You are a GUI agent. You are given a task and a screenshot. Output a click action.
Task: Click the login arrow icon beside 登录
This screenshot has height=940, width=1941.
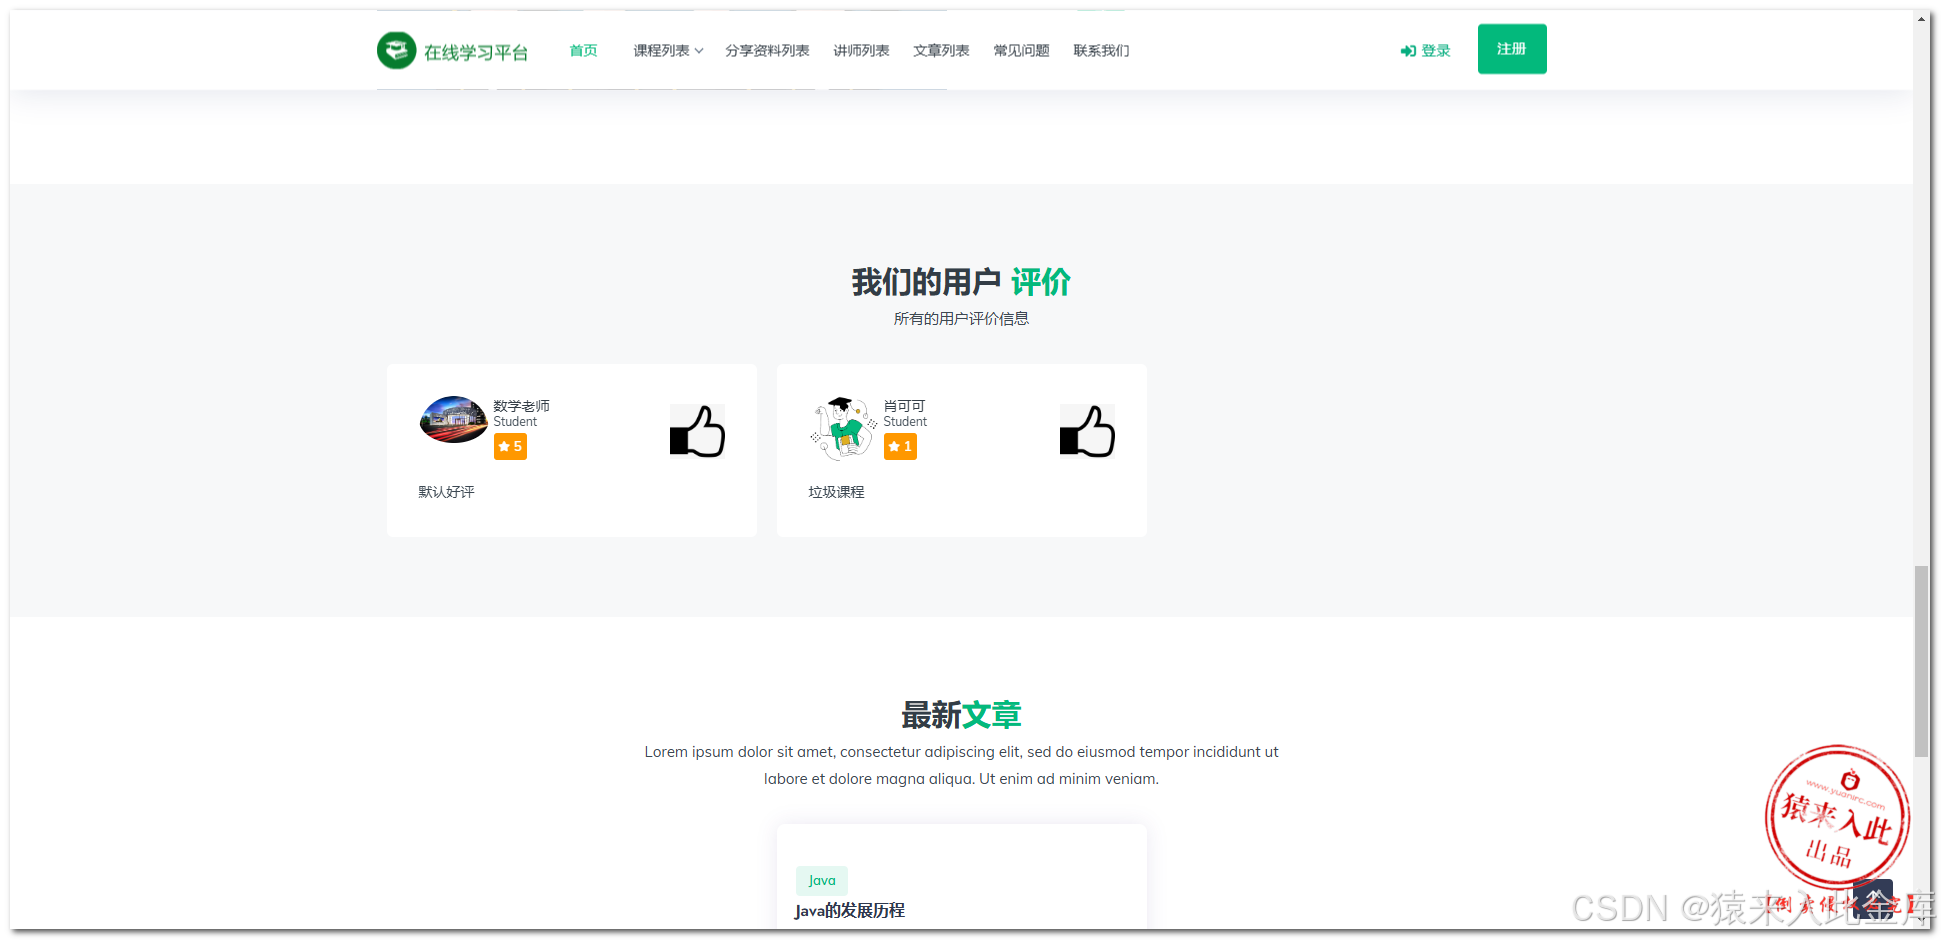point(1408,50)
